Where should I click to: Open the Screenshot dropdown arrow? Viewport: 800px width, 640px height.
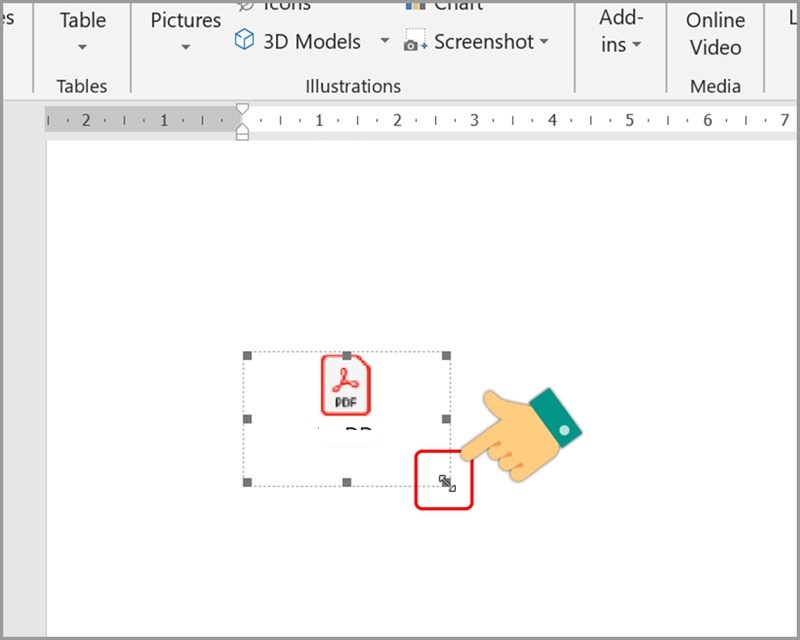(x=544, y=42)
